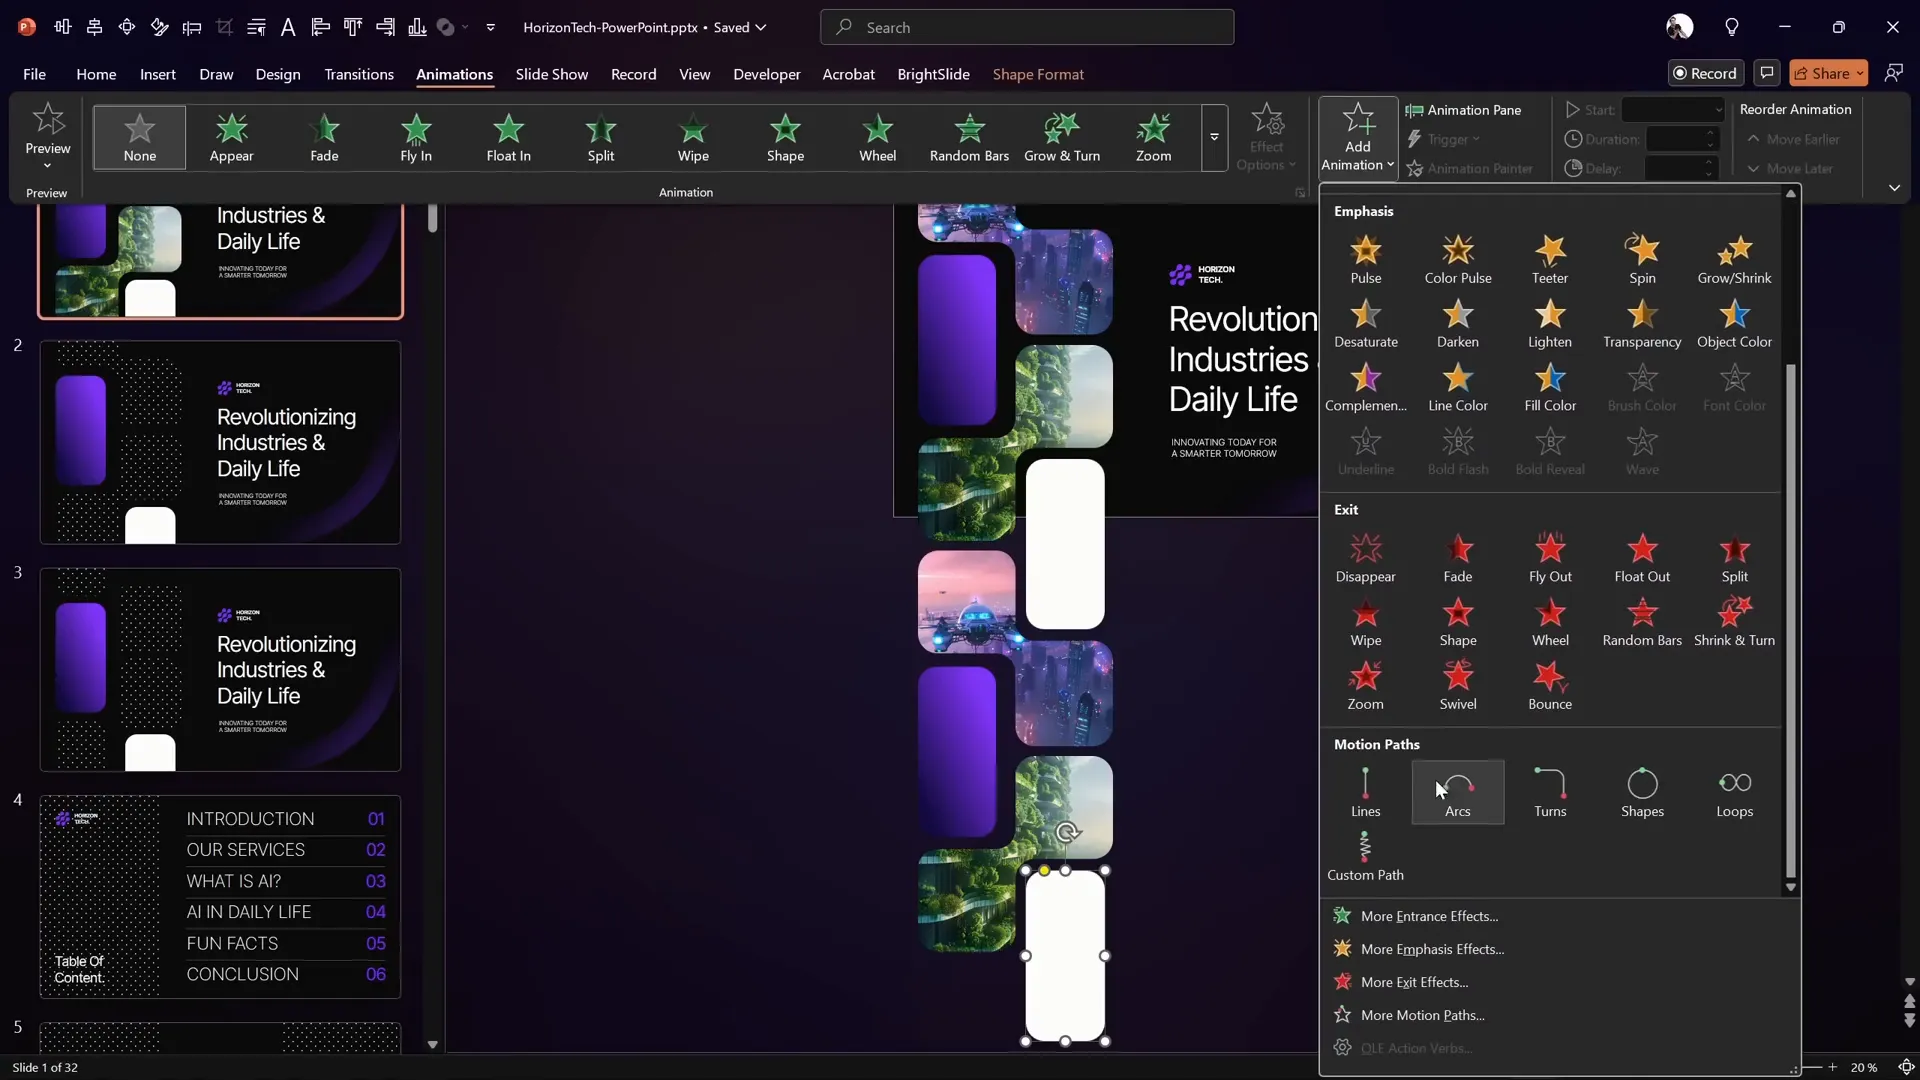This screenshot has width=1920, height=1080.
Task: Switch to the Transitions ribbon tab
Action: (359, 74)
